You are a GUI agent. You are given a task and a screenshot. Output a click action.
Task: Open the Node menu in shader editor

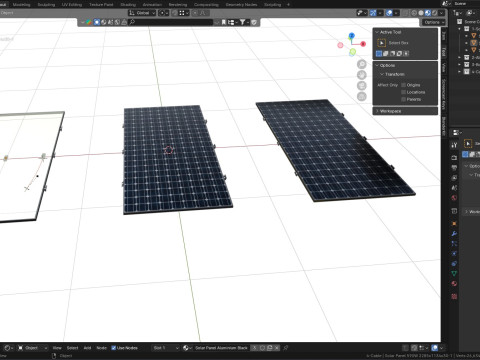[101, 348]
